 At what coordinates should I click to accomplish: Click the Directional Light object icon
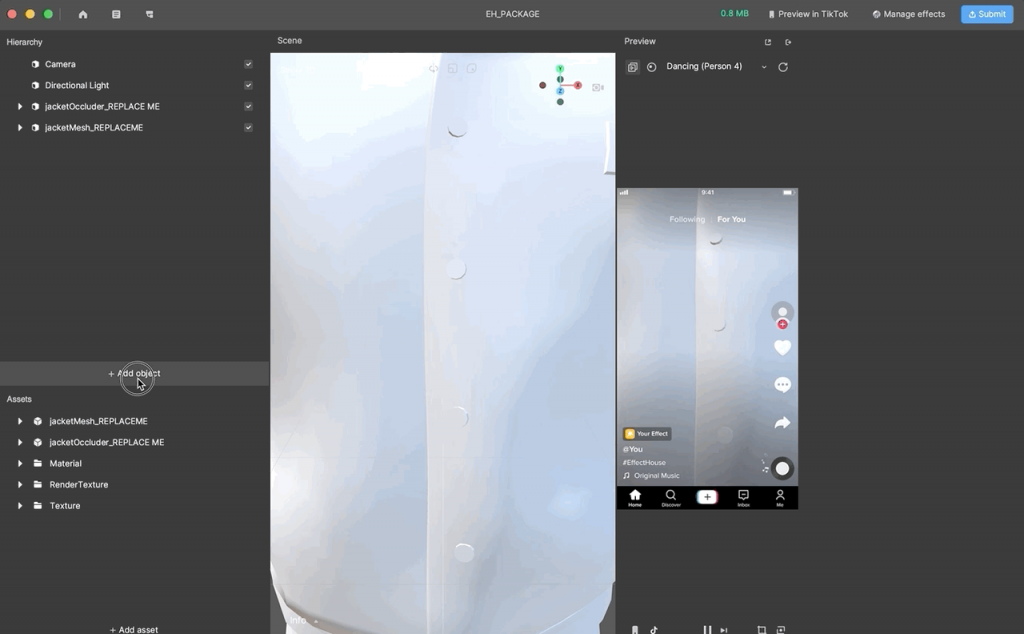35,85
